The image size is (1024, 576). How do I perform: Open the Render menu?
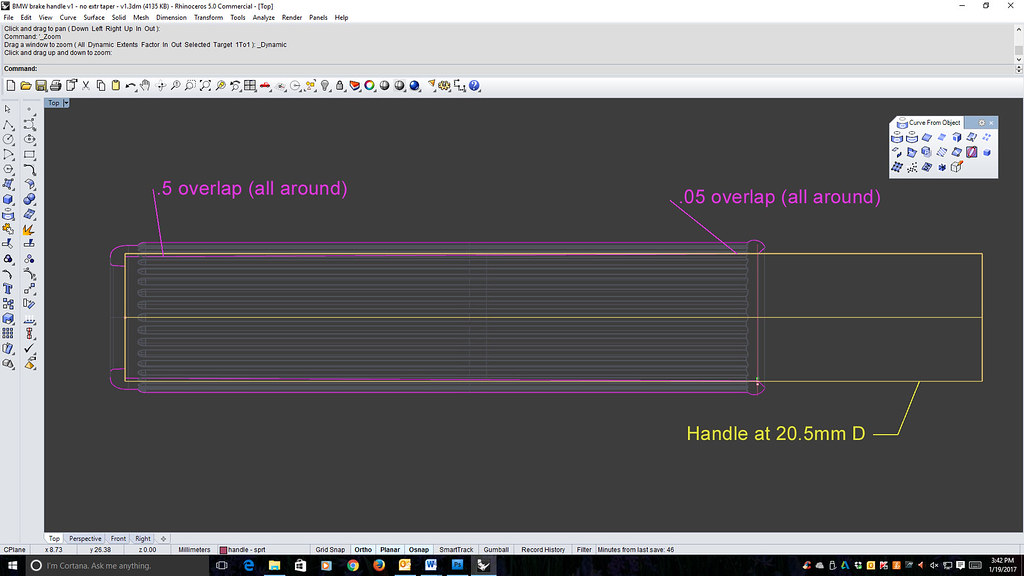pyautogui.click(x=292, y=18)
